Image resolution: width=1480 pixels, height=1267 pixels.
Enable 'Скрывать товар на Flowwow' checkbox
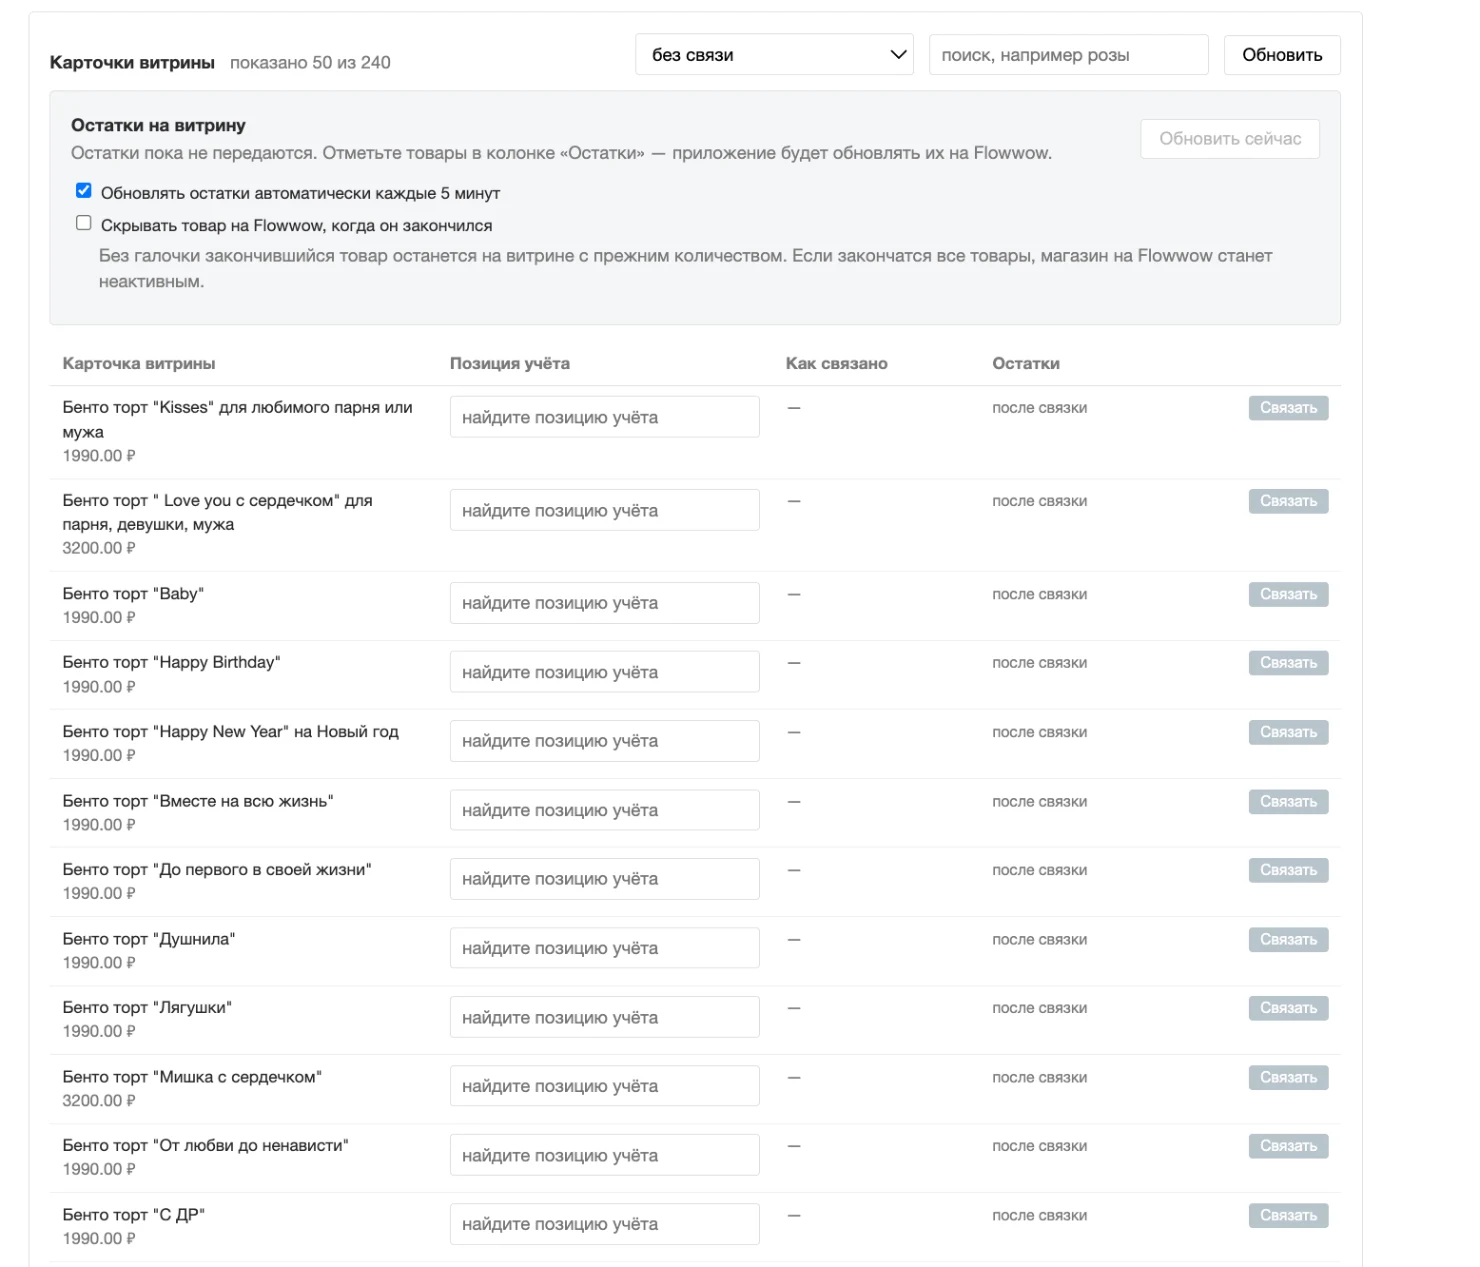click(84, 223)
